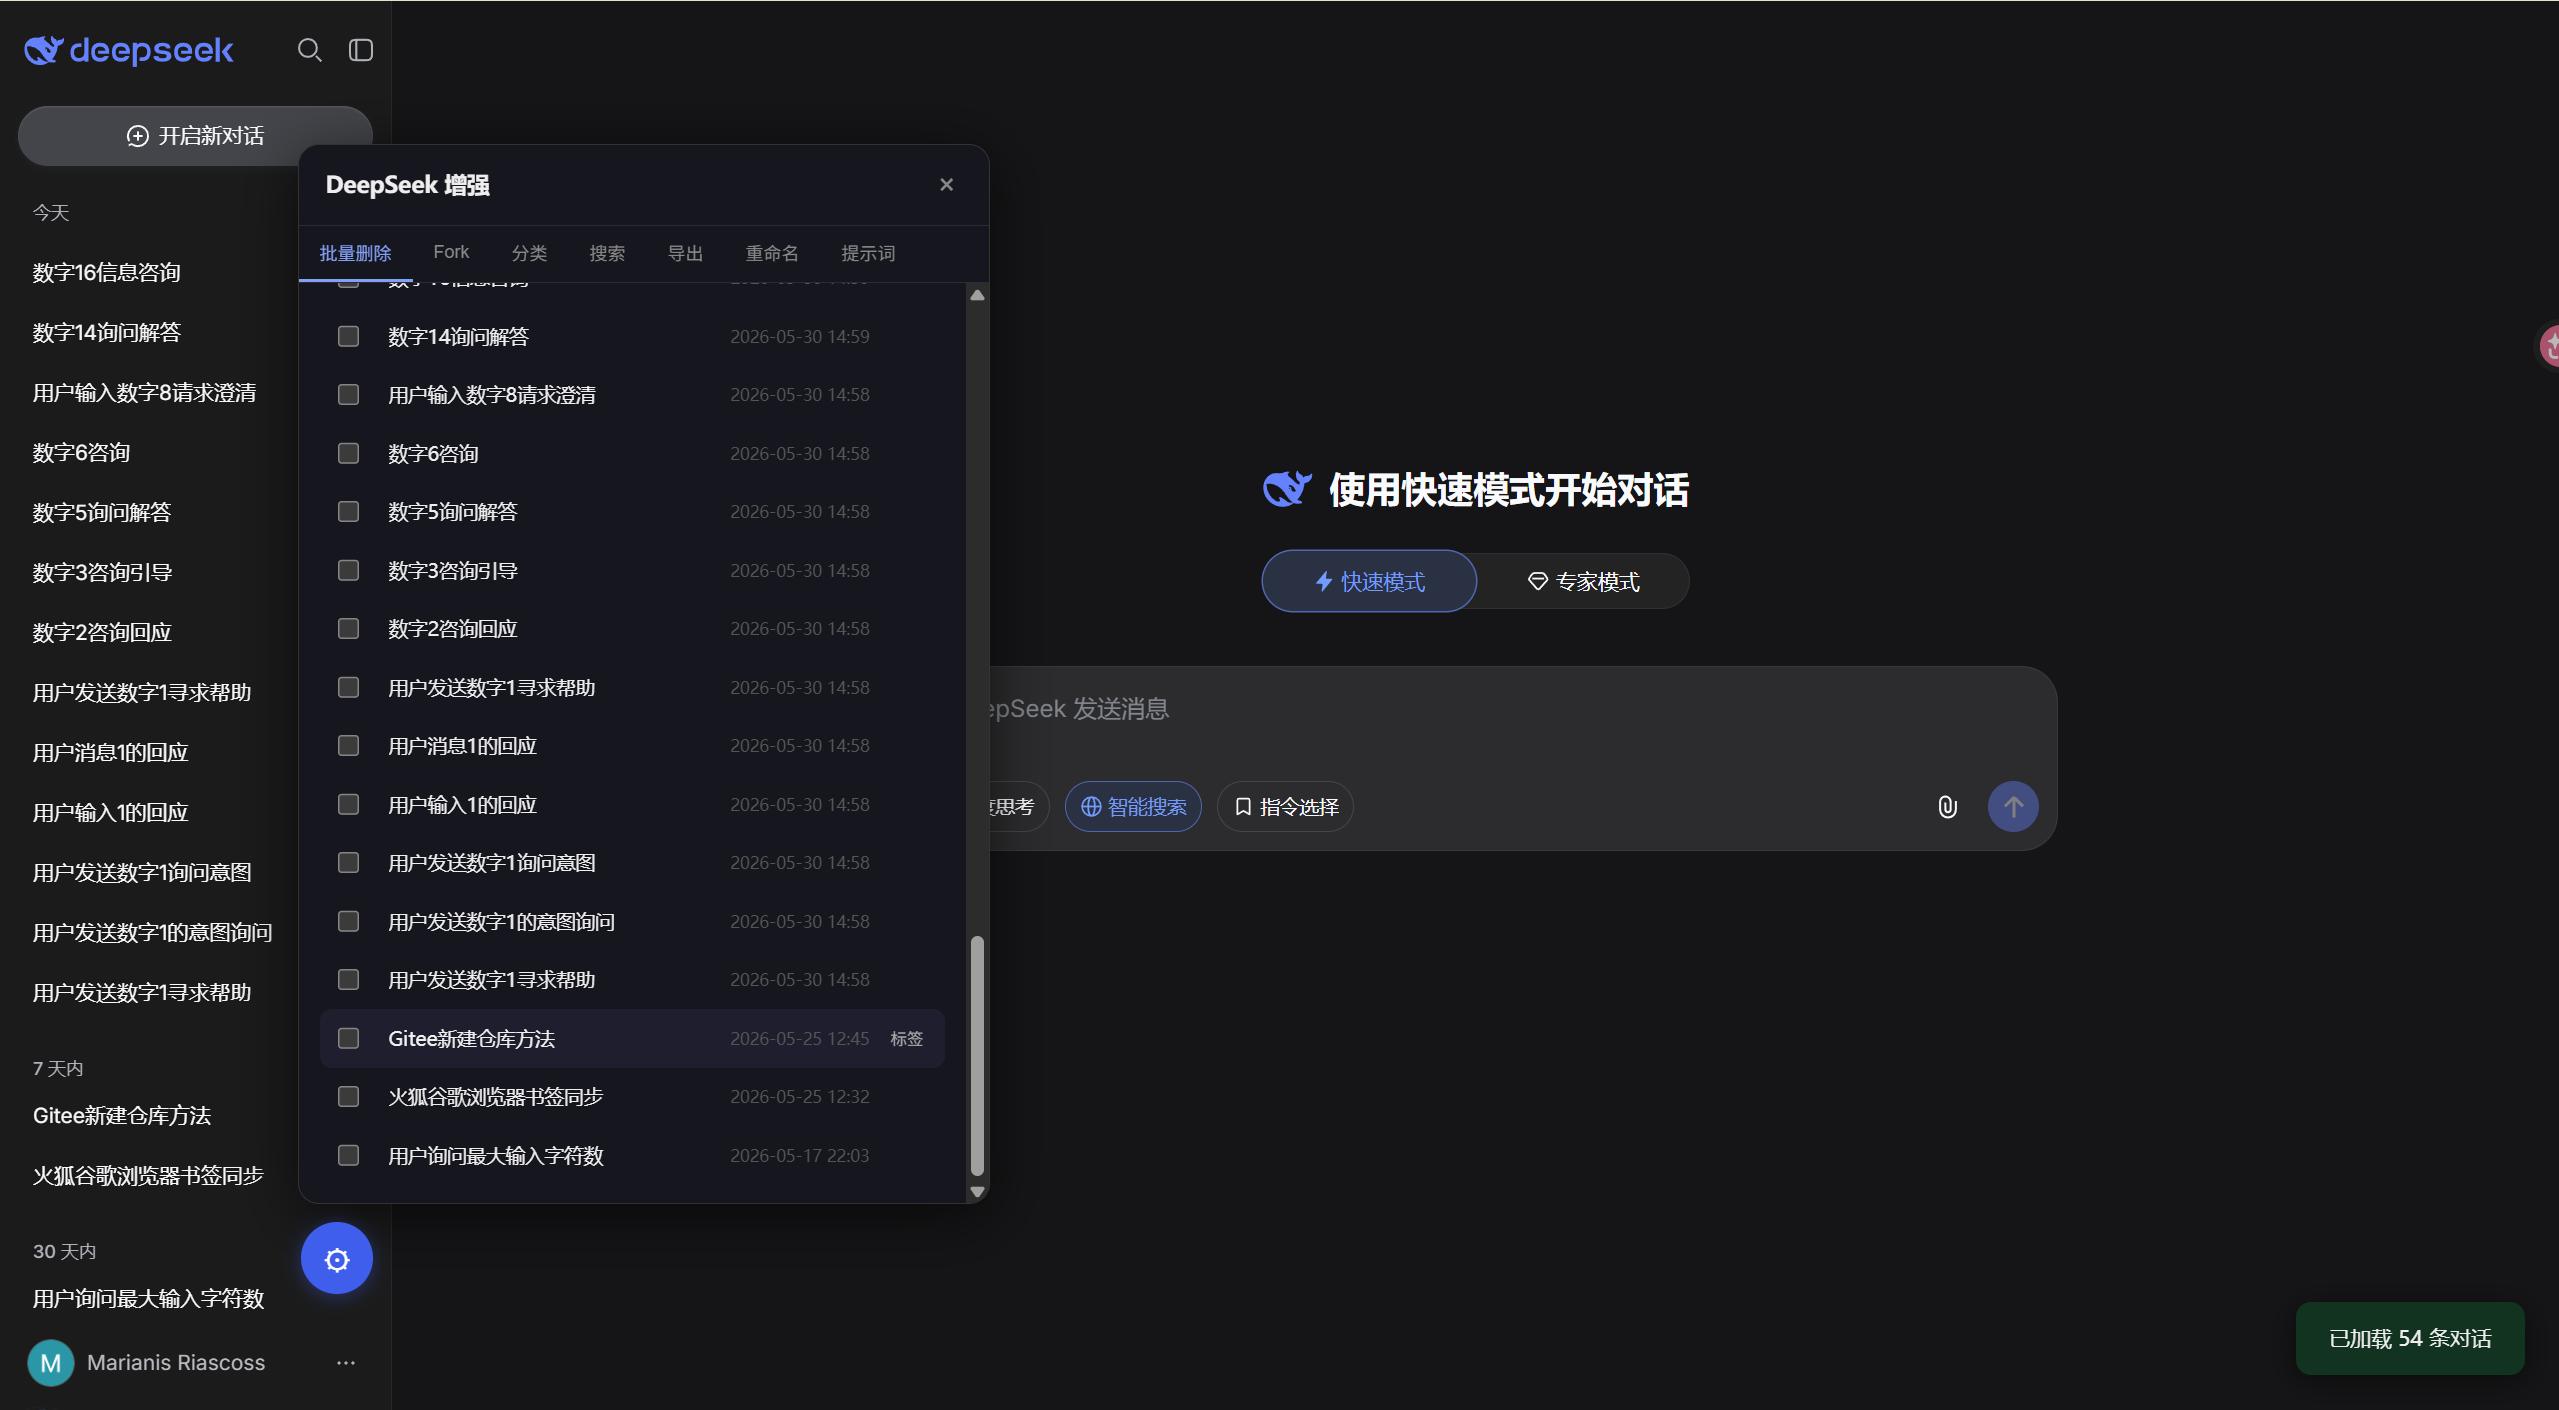This screenshot has height=1410, width=2559.
Task: Open the 搜索 tab in the dialog
Action: 607,253
